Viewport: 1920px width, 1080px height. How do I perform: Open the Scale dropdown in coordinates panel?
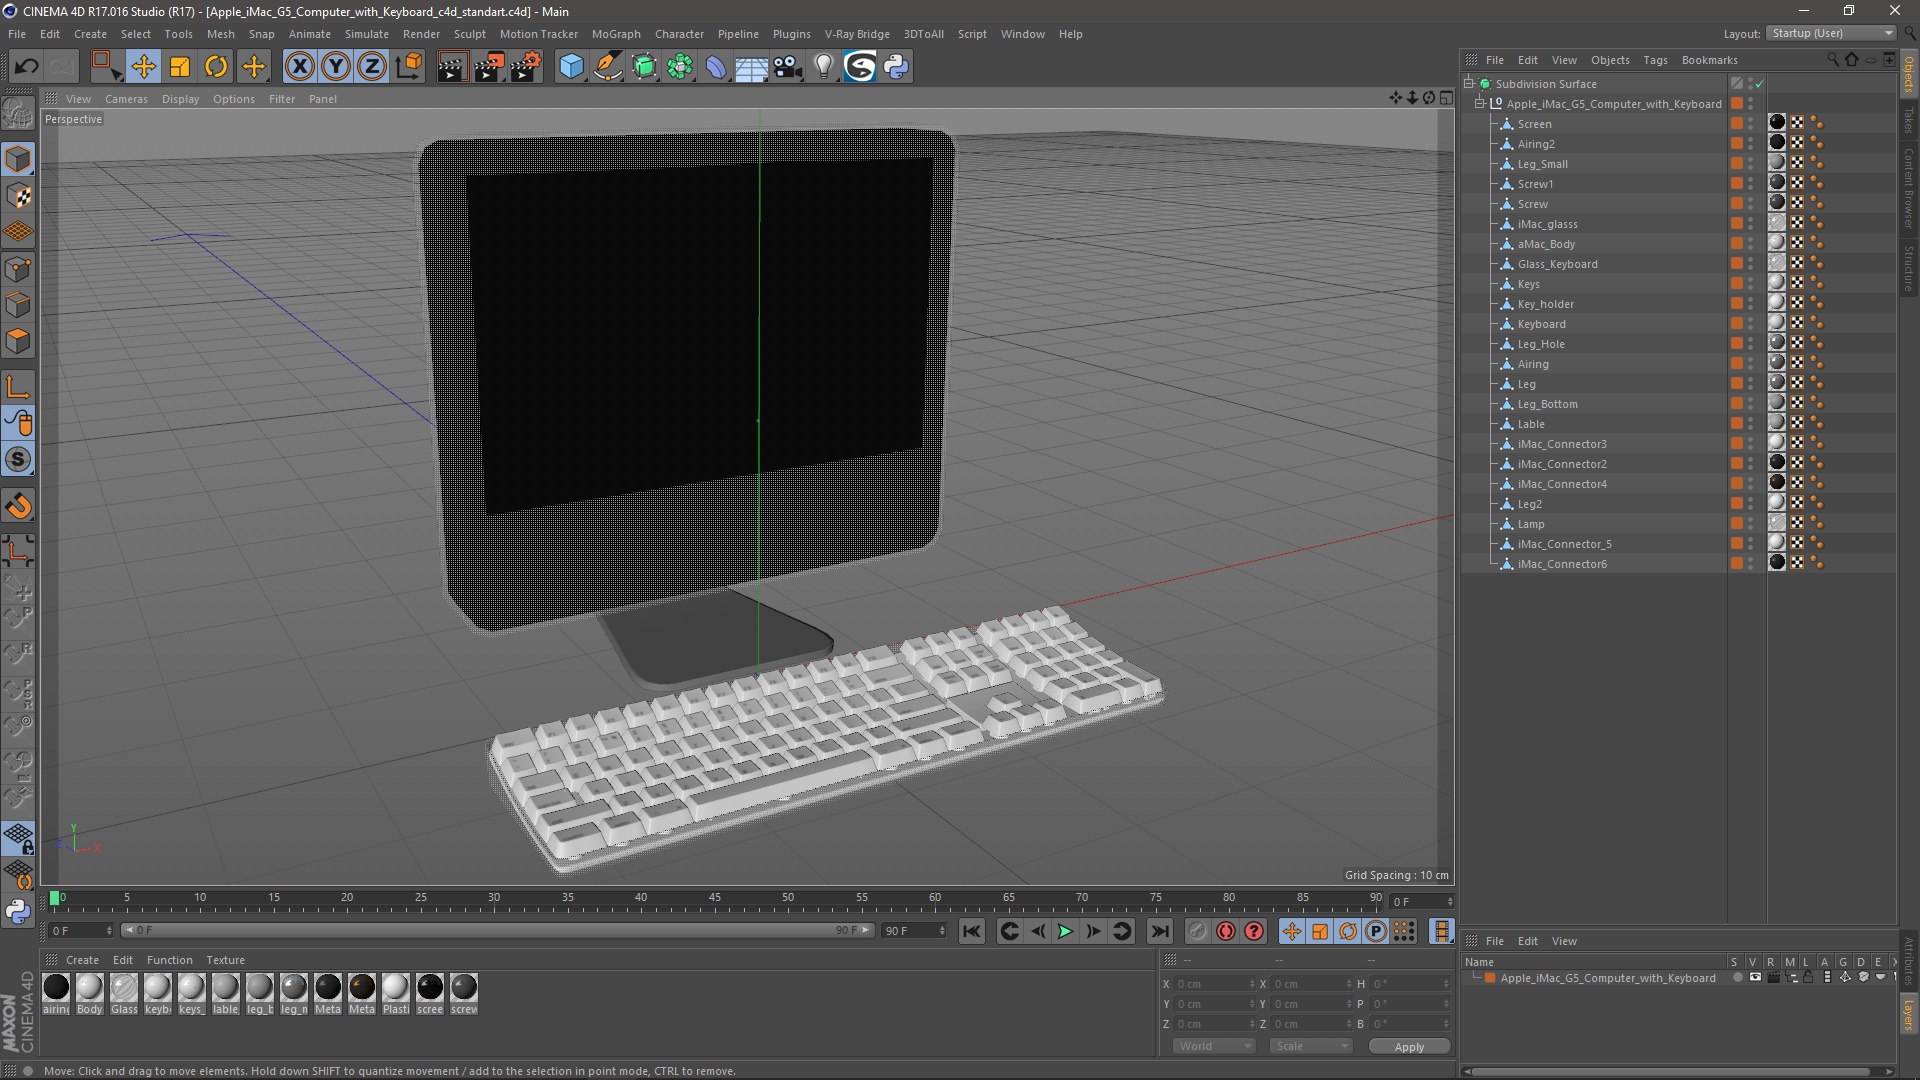[x=1310, y=1046]
